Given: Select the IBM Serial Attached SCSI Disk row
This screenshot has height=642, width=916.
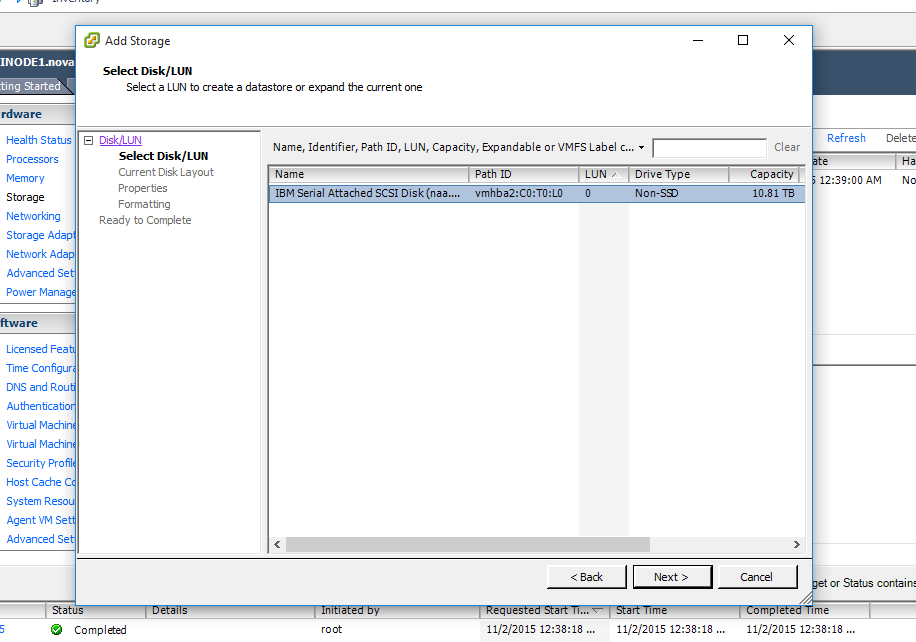Looking at the screenshot, I should [x=536, y=193].
